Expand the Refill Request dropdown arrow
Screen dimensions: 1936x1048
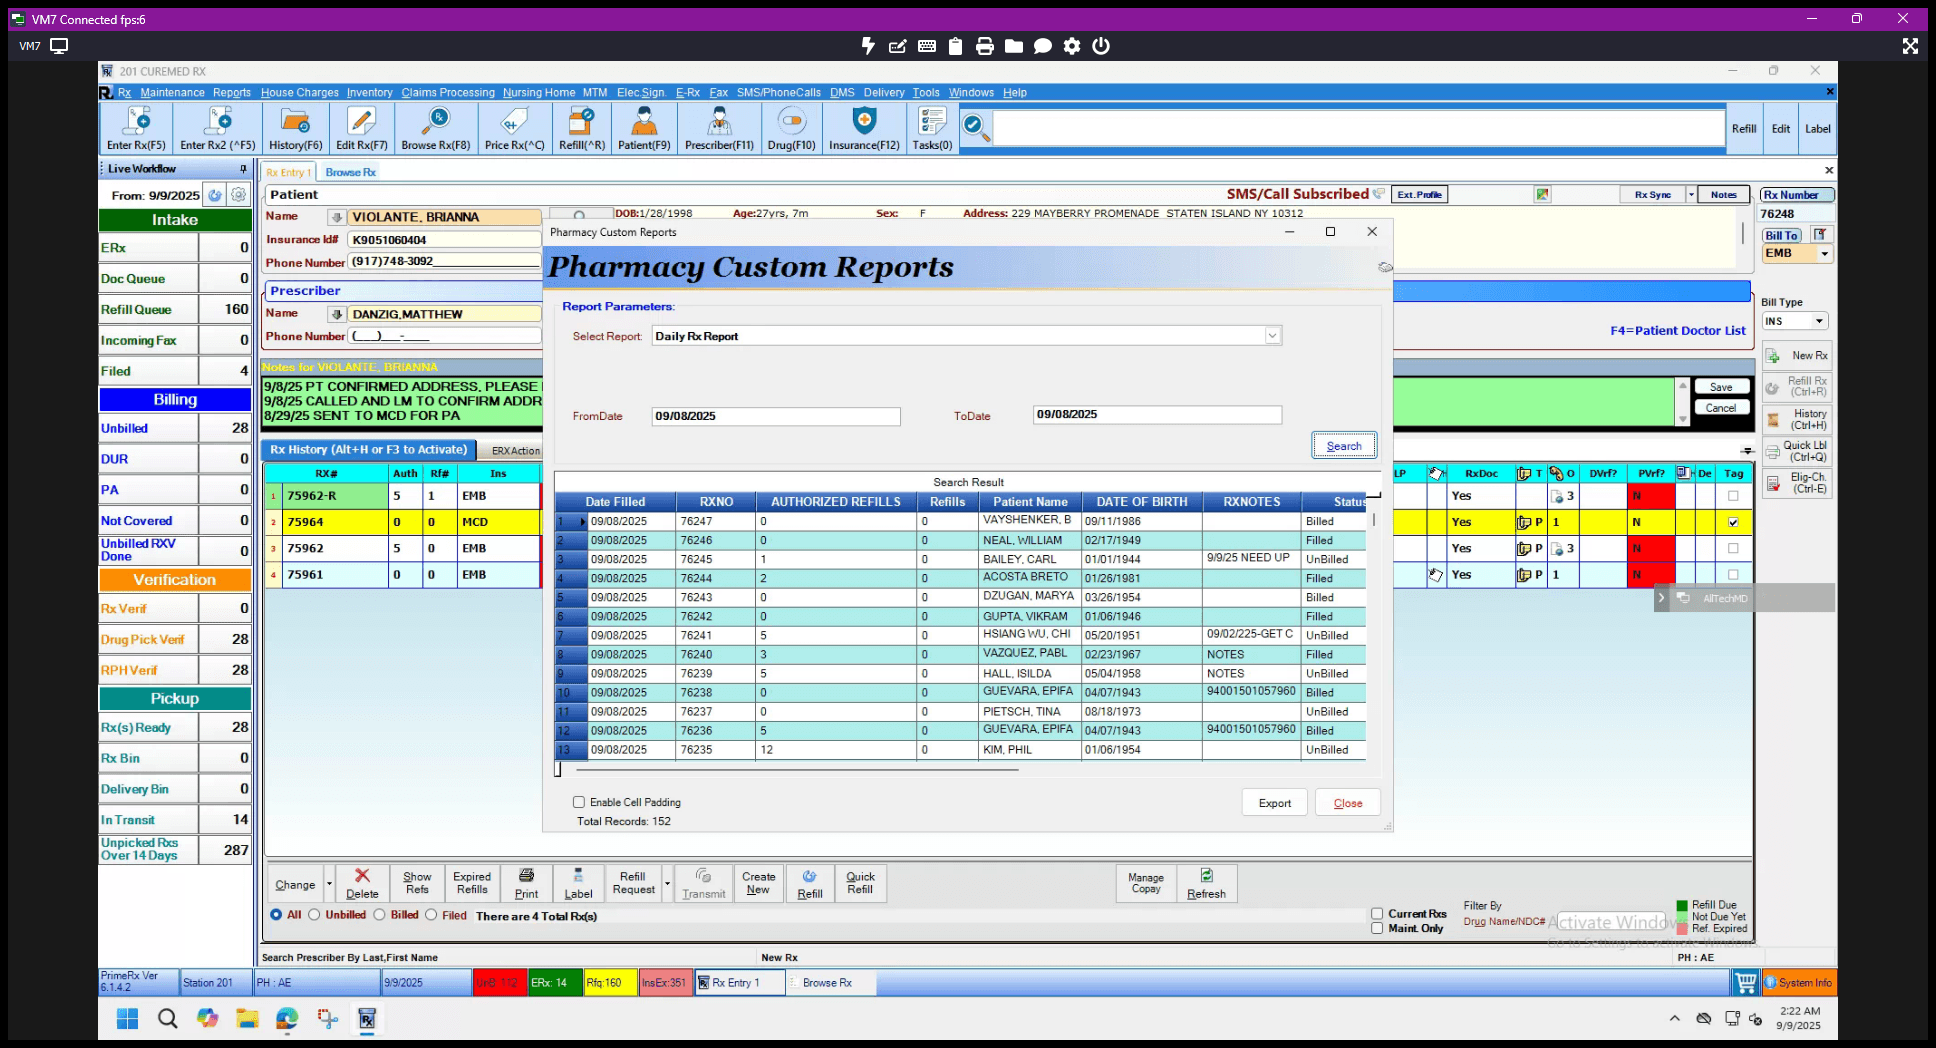tap(667, 885)
